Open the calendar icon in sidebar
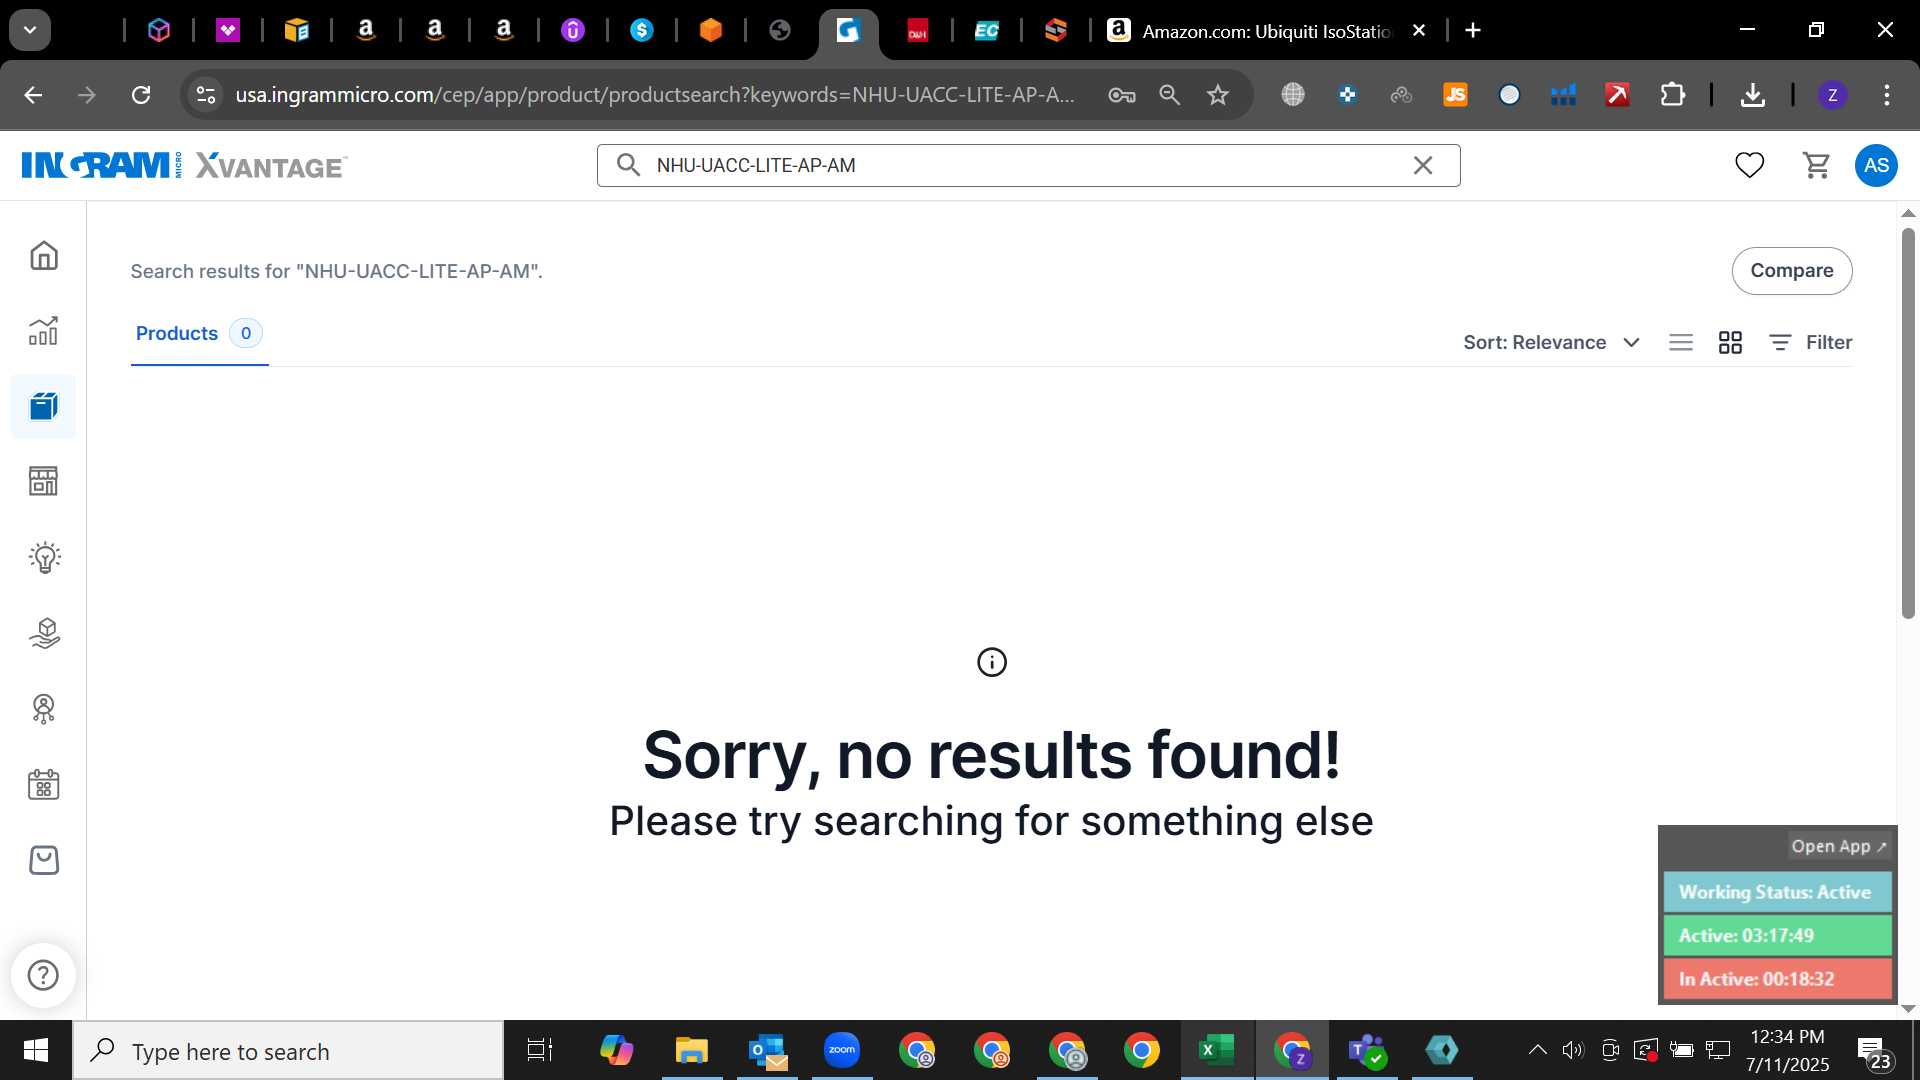The image size is (1920, 1080). pos(43,784)
